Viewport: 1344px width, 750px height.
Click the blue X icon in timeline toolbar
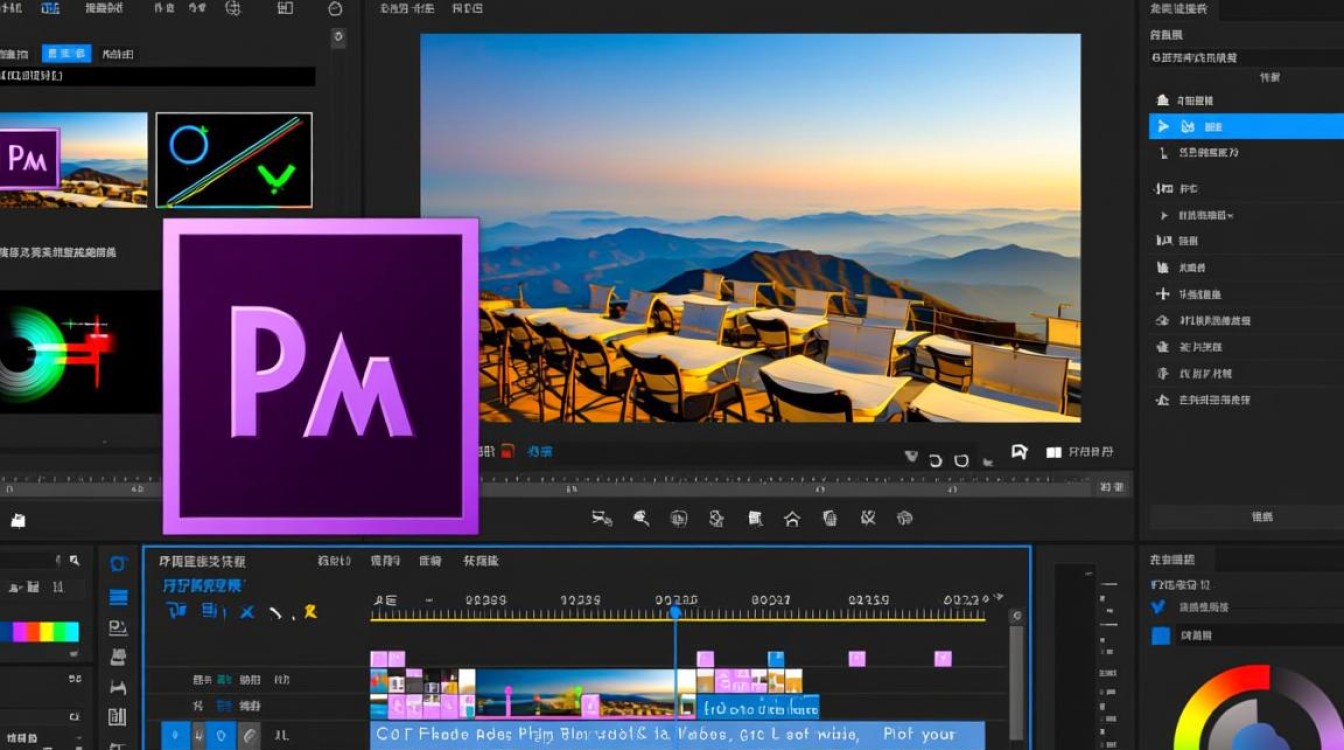[247, 611]
